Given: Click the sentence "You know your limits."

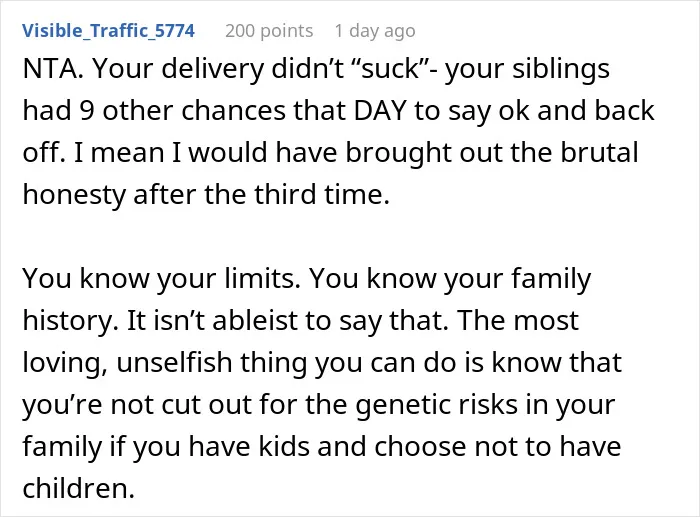Looking at the screenshot, I should click(161, 279).
